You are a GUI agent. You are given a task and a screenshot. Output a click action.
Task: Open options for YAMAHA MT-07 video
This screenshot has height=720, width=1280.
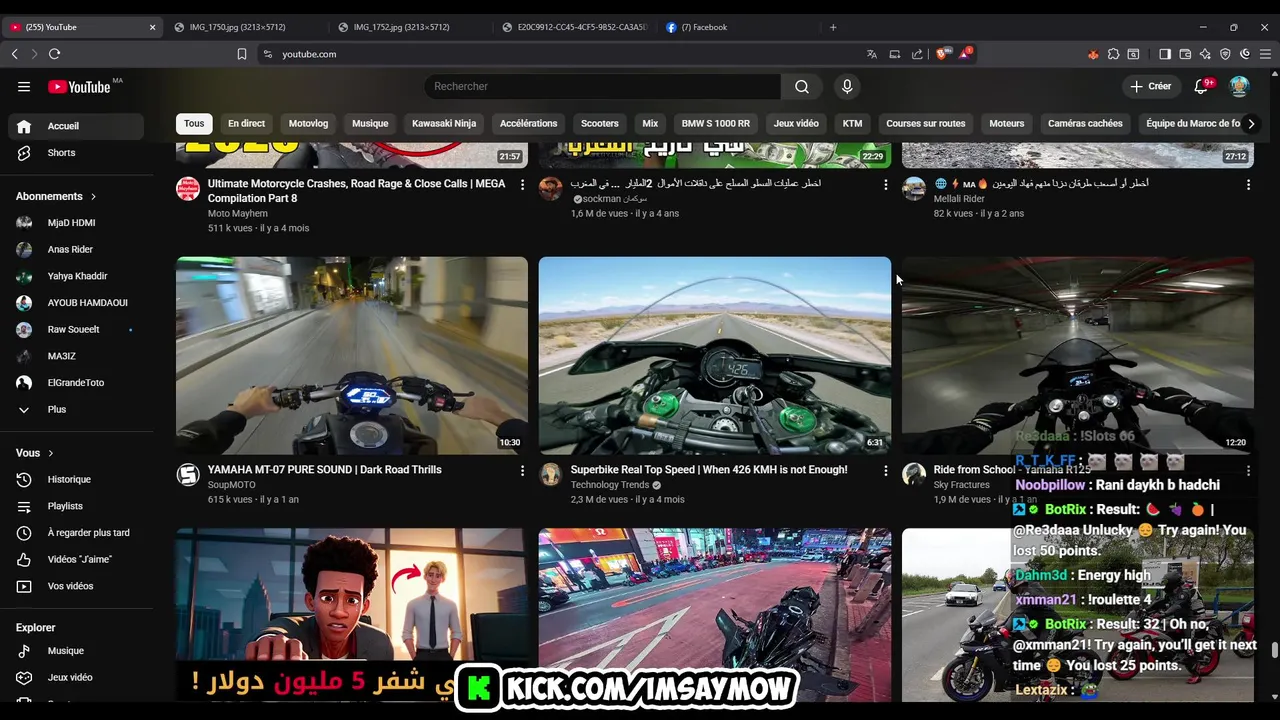pyautogui.click(x=522, y=470)
